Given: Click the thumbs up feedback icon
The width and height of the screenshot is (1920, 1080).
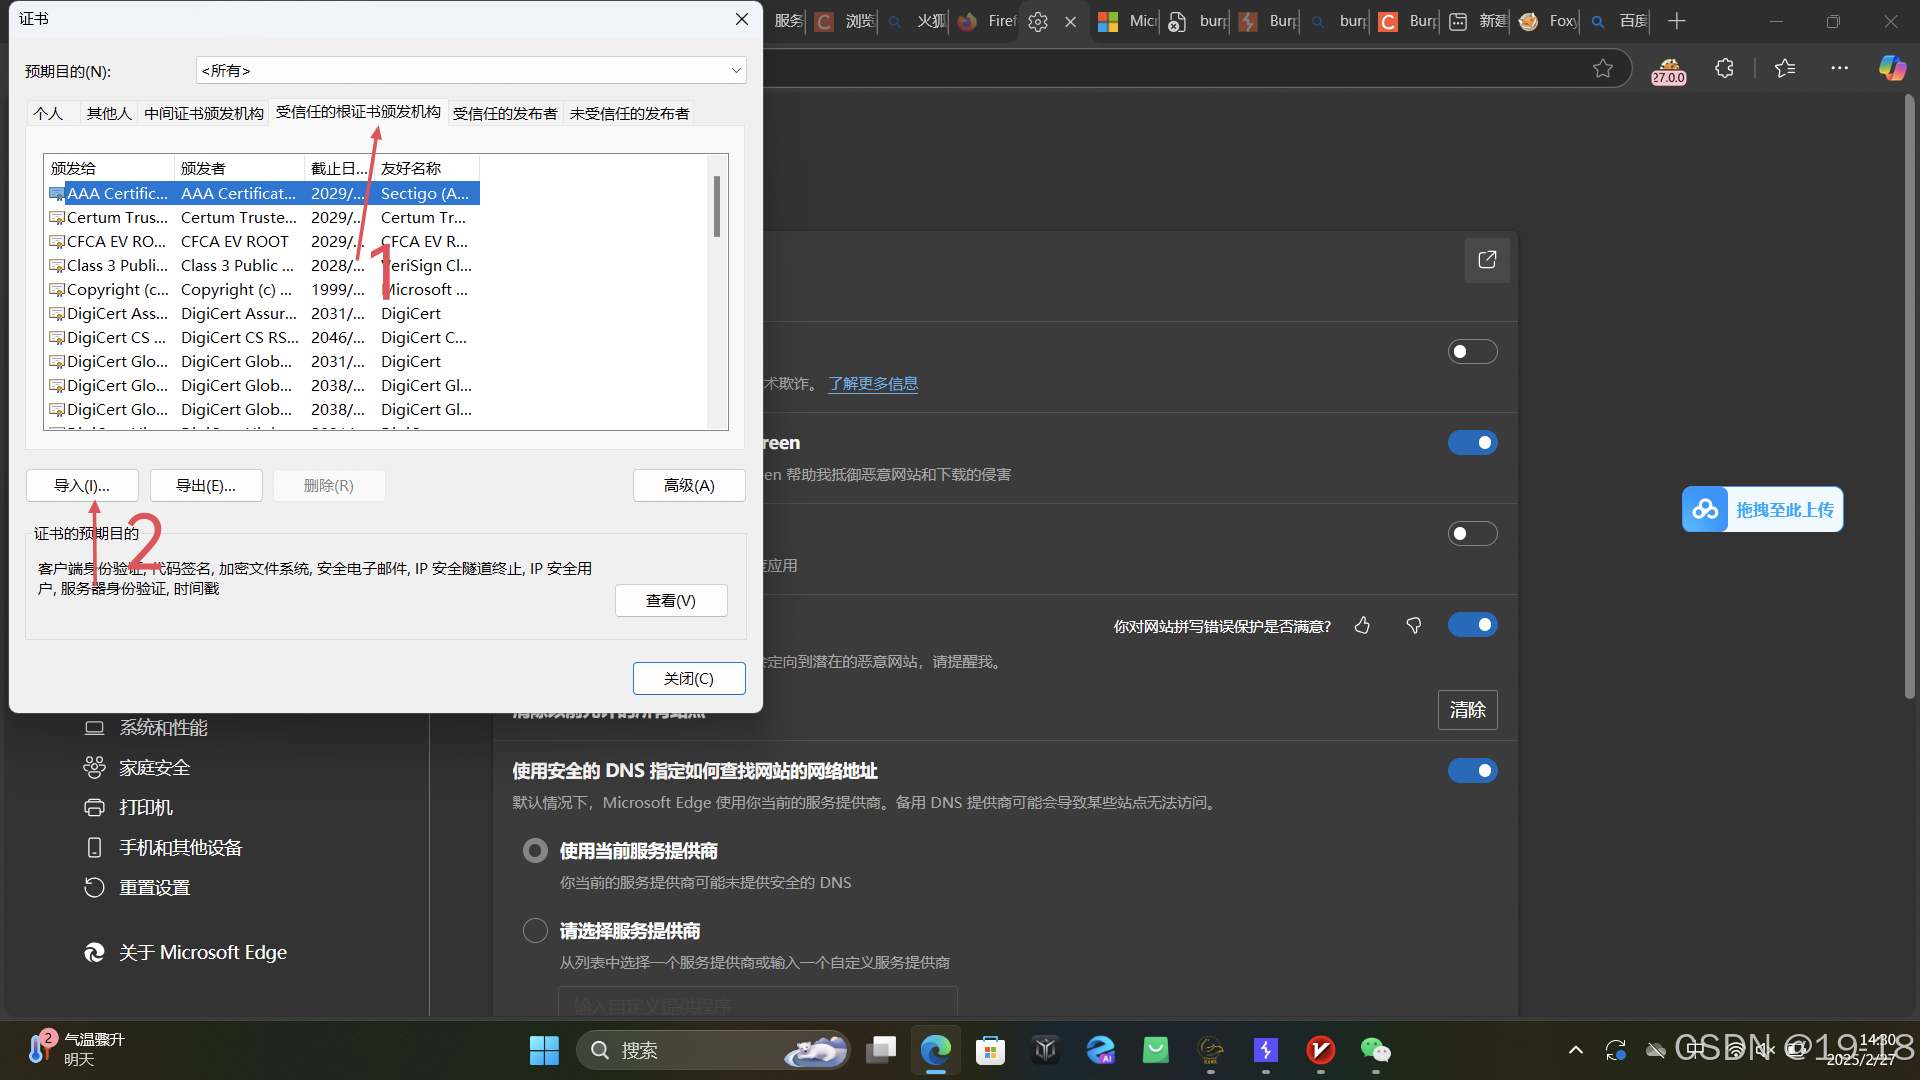Looking at the screenshot, I should [x=1362, y=626].
